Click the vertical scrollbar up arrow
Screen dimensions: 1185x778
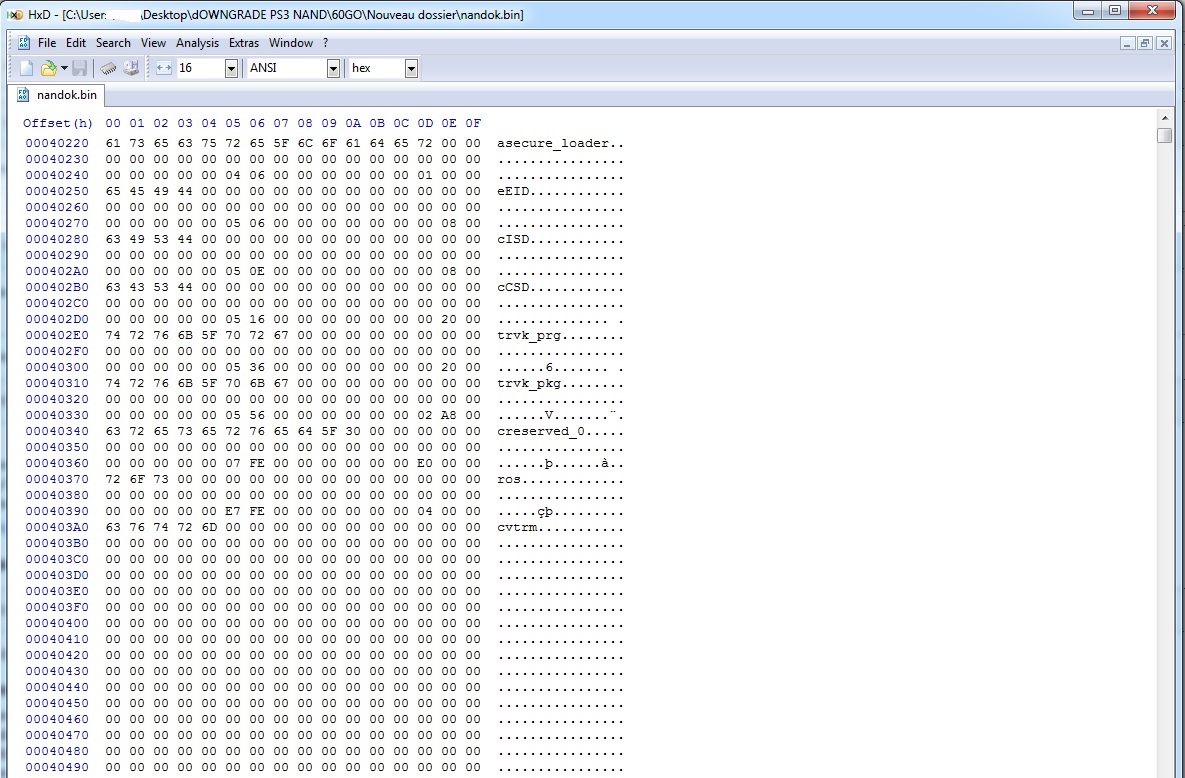[x=1164, y=120]
